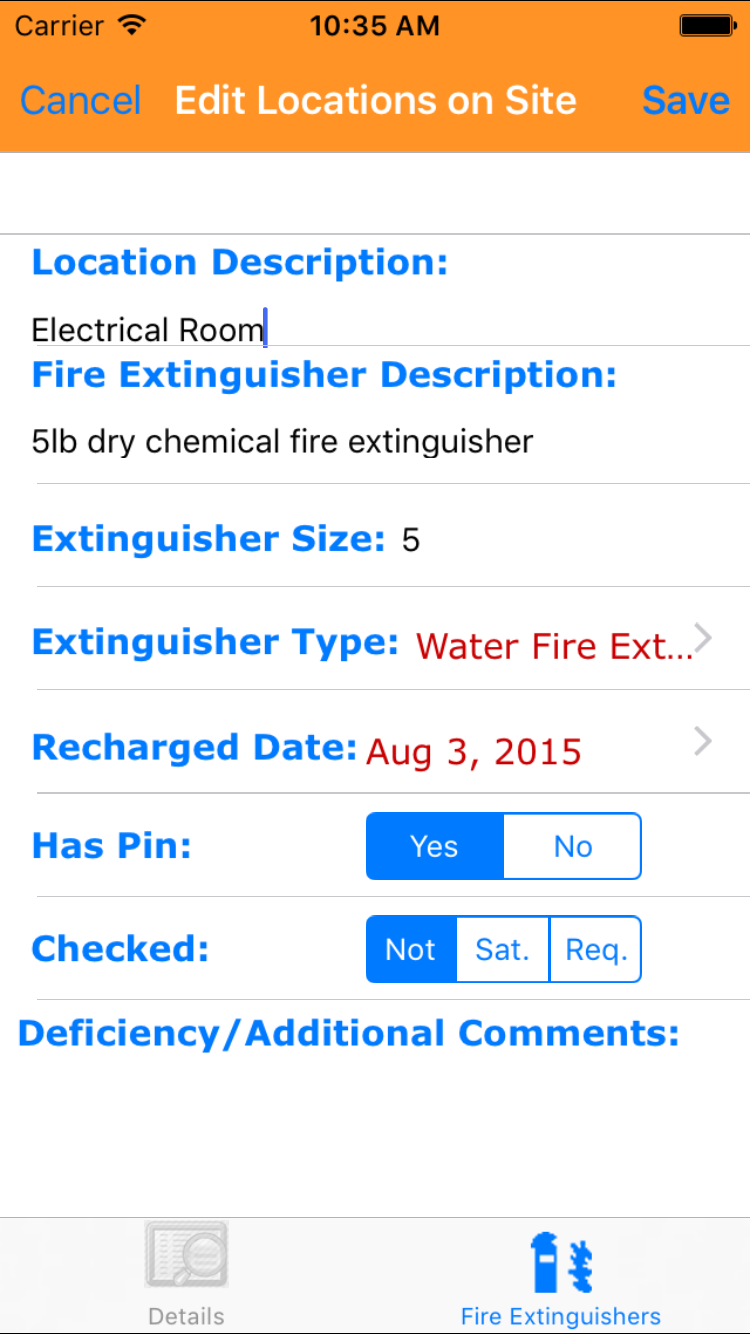
Task: Open Extinguisher Type chevron
Action: tap(703, 638)
